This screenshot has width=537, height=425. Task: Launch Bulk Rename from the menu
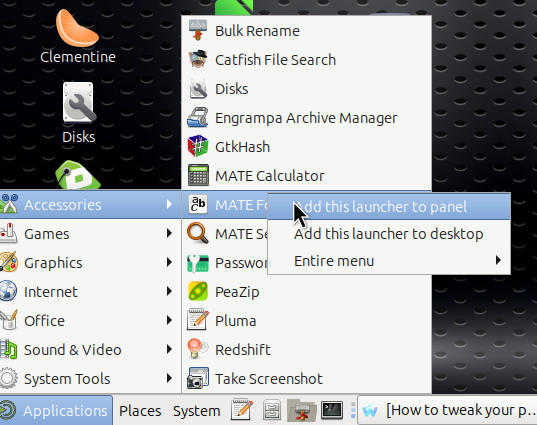click(307, 31)
